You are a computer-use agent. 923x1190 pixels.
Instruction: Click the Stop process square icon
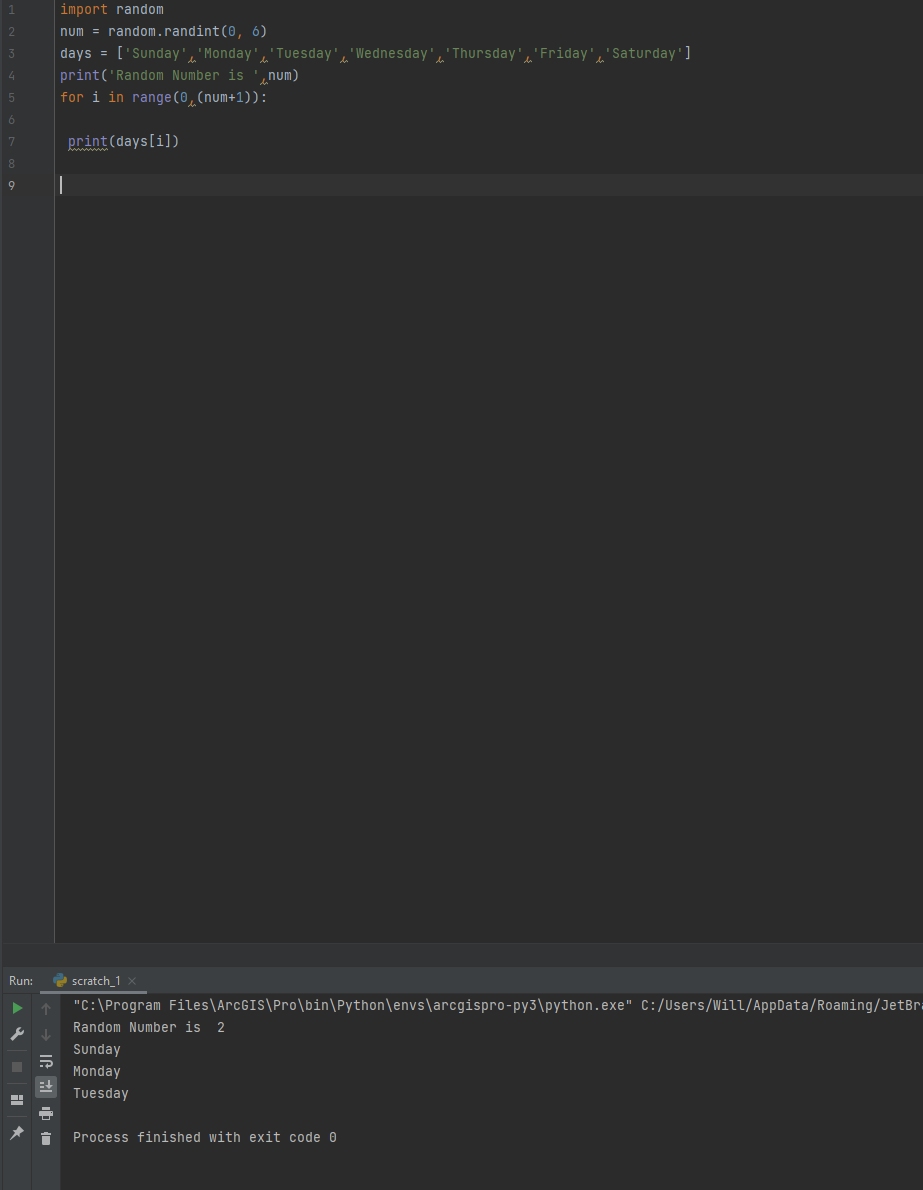[16, 1066]
